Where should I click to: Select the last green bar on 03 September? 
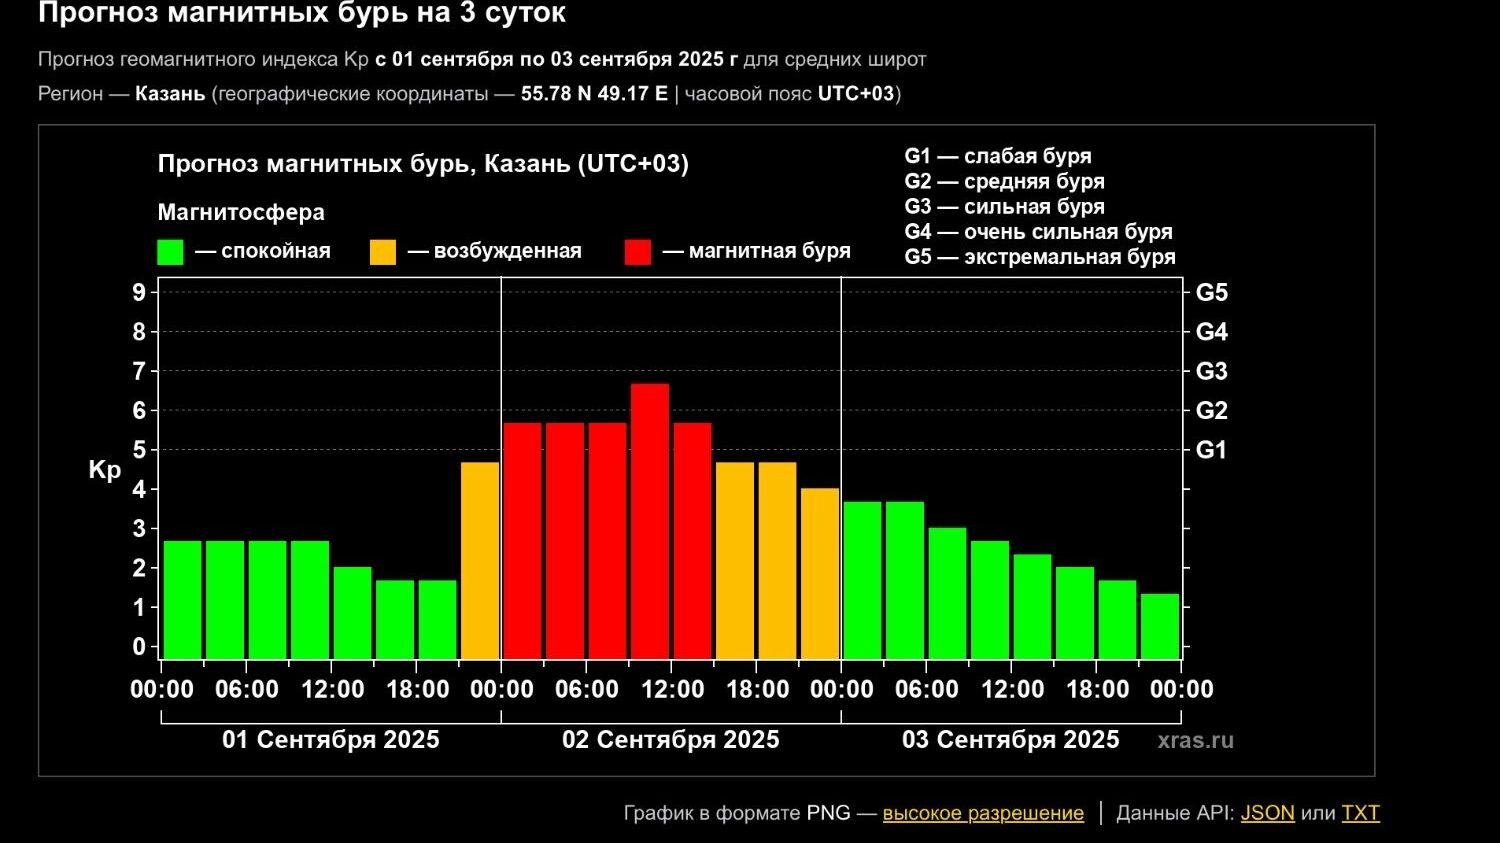(1160, 626)
